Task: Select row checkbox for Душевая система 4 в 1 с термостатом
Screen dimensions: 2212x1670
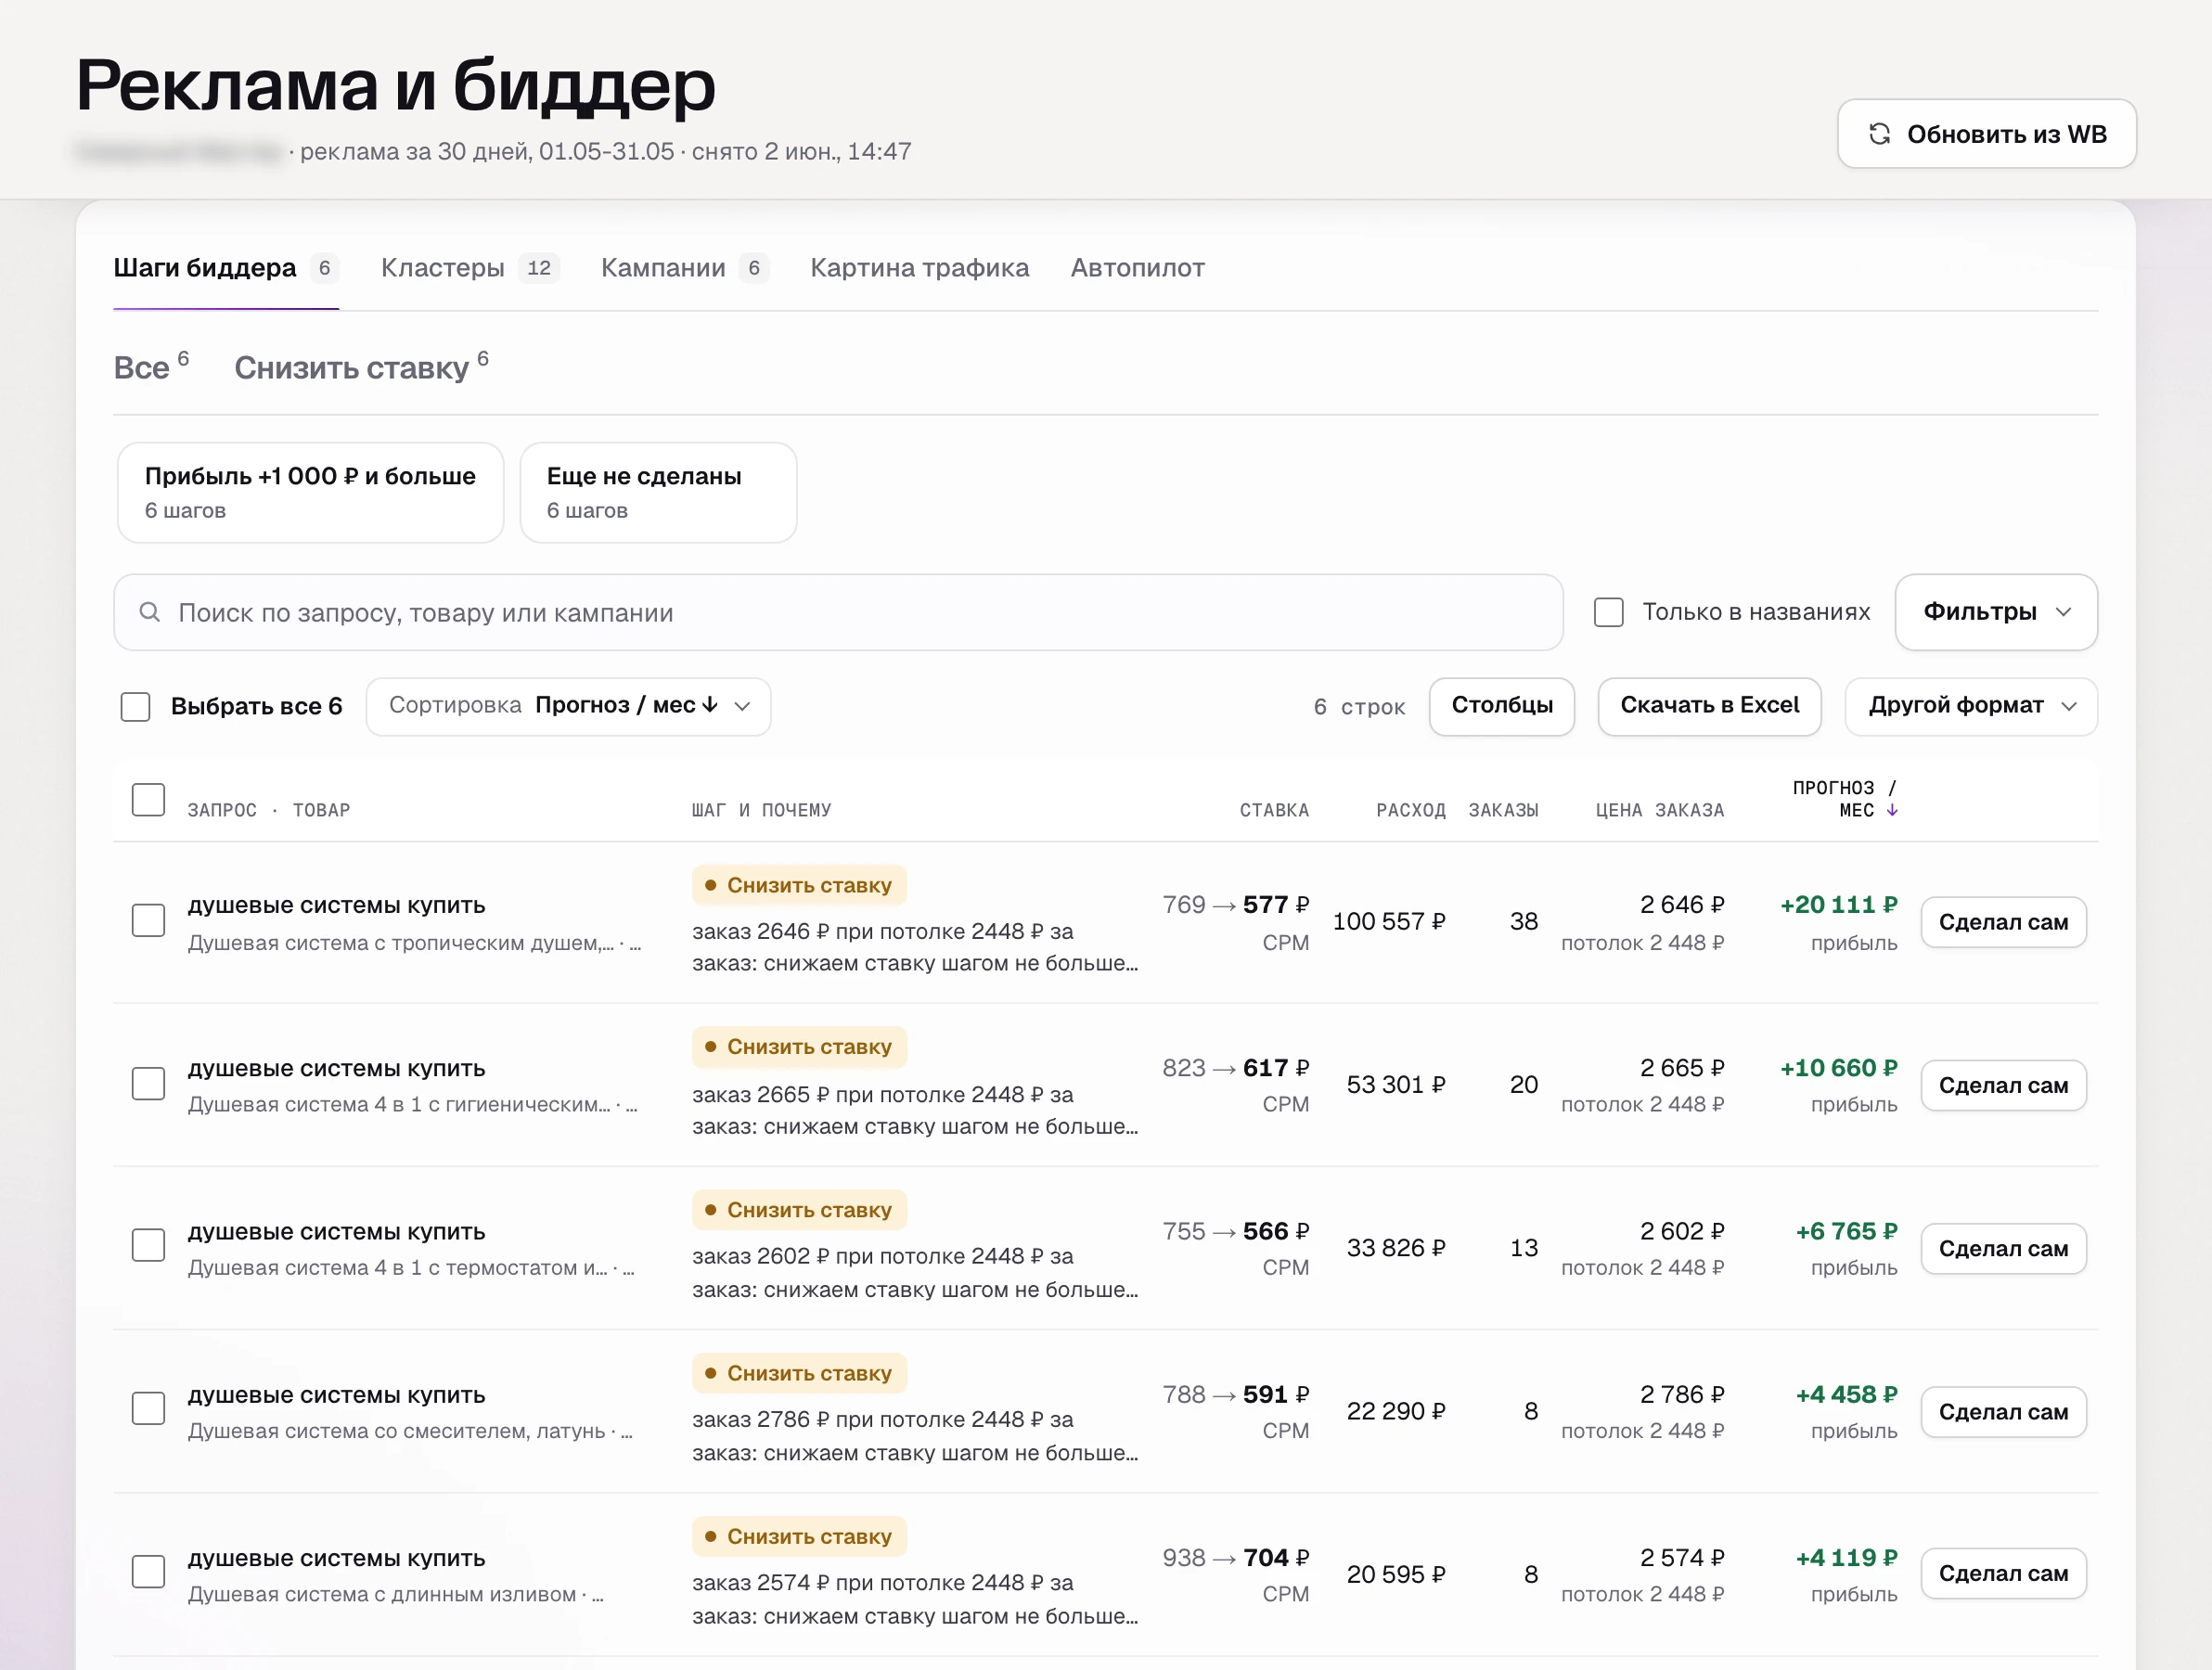Action: tap(148, 1245)
